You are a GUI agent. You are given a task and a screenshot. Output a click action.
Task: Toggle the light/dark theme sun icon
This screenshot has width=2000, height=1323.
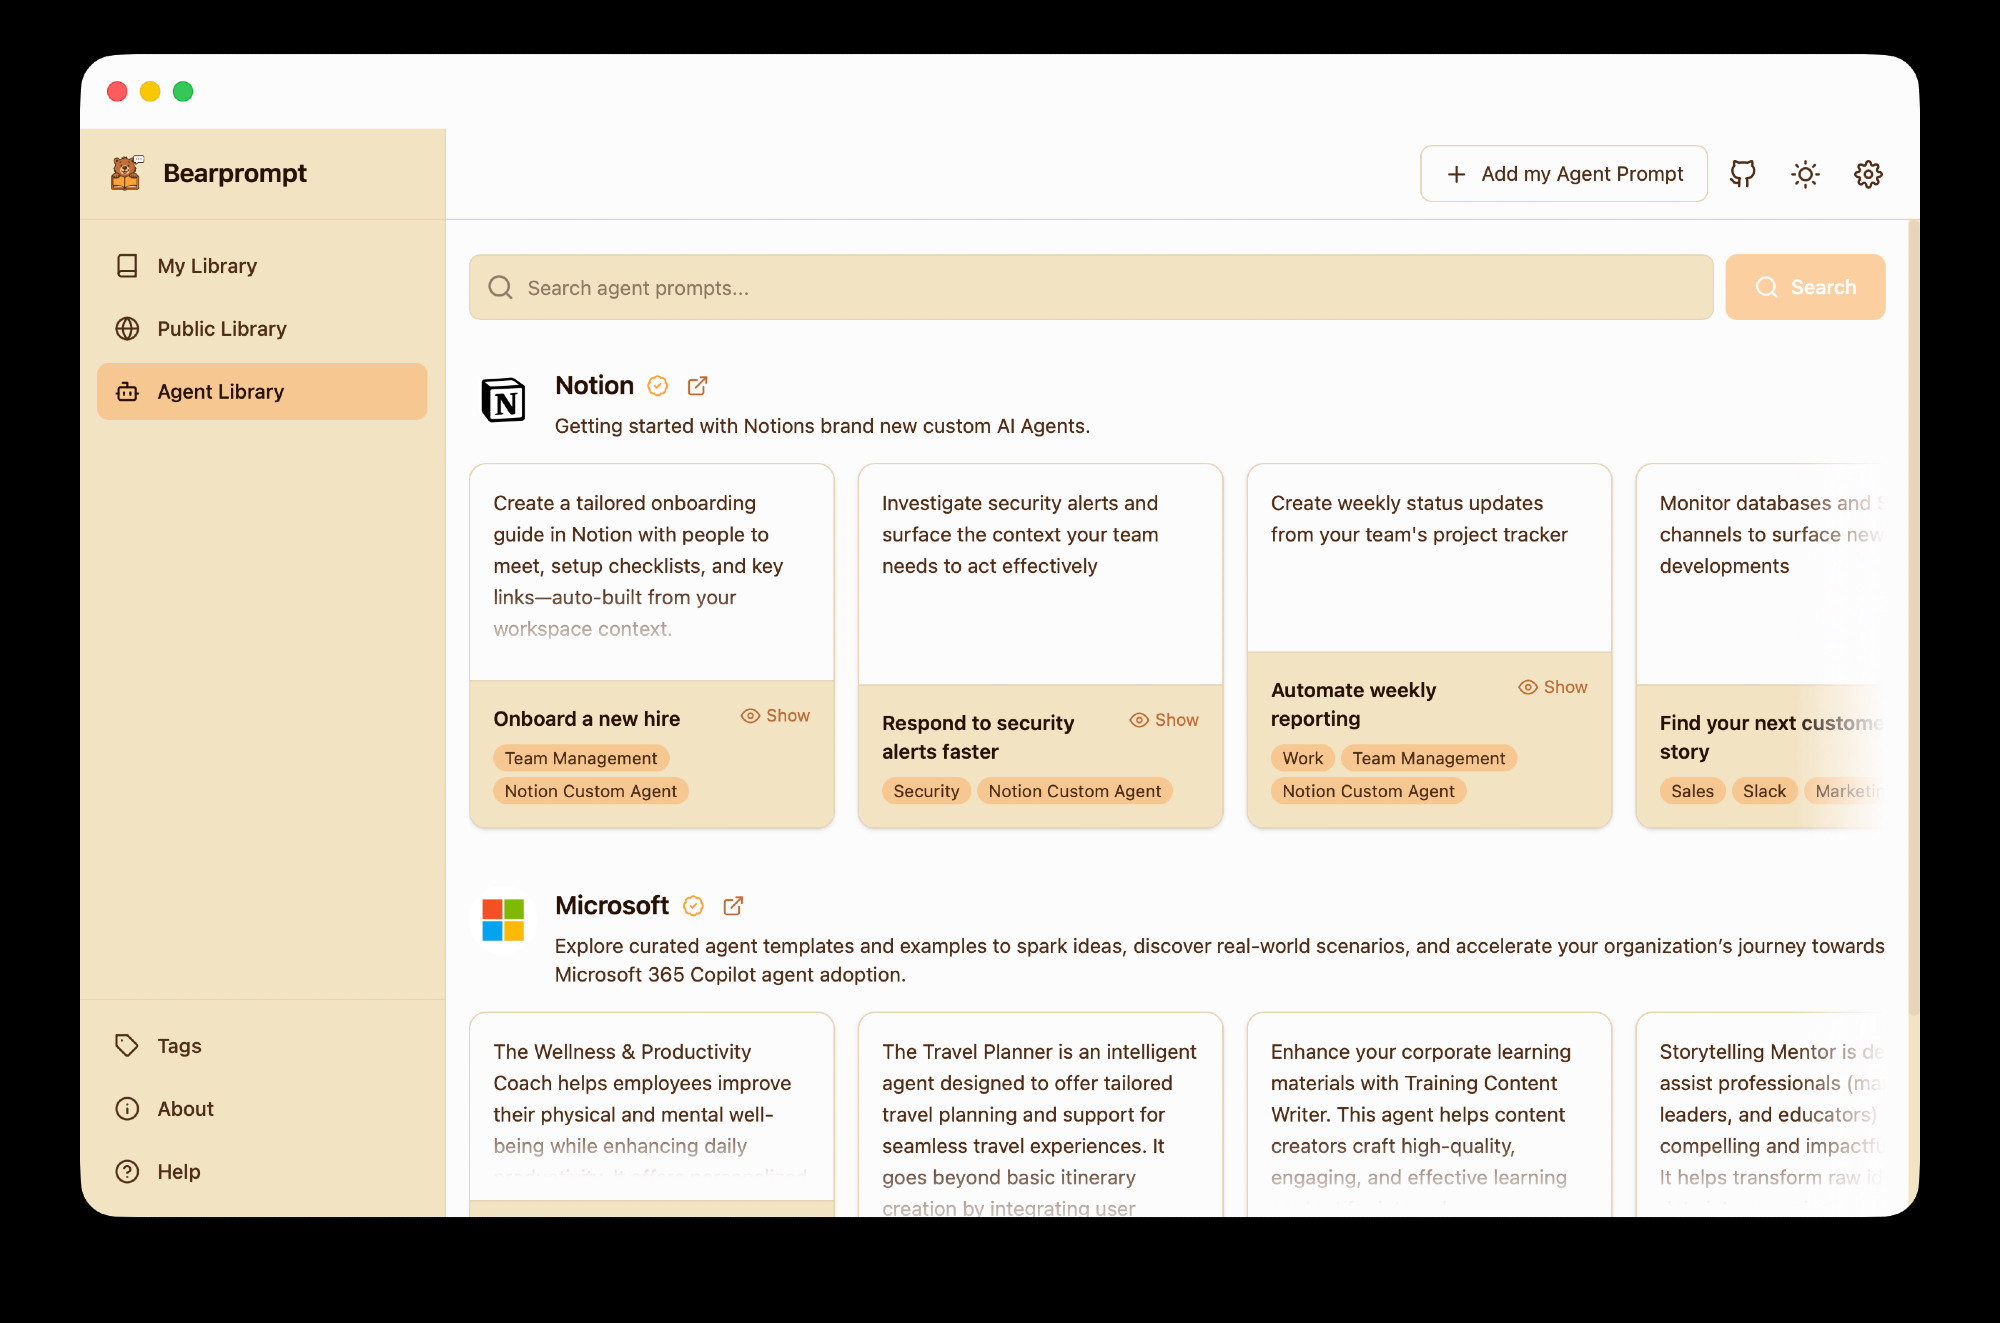[x=1805, y=174]
